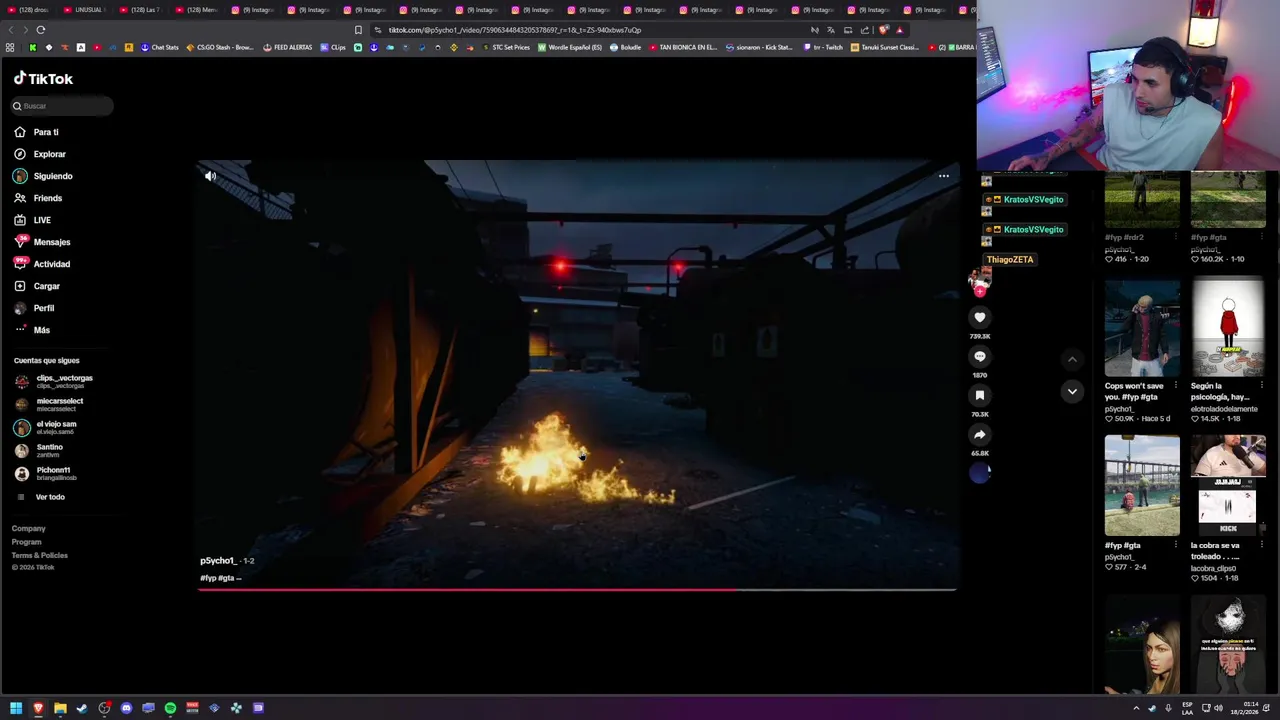Expand the Company footer section
Viewport: 1280px width, 720px height.
click(x=29, y=528)
